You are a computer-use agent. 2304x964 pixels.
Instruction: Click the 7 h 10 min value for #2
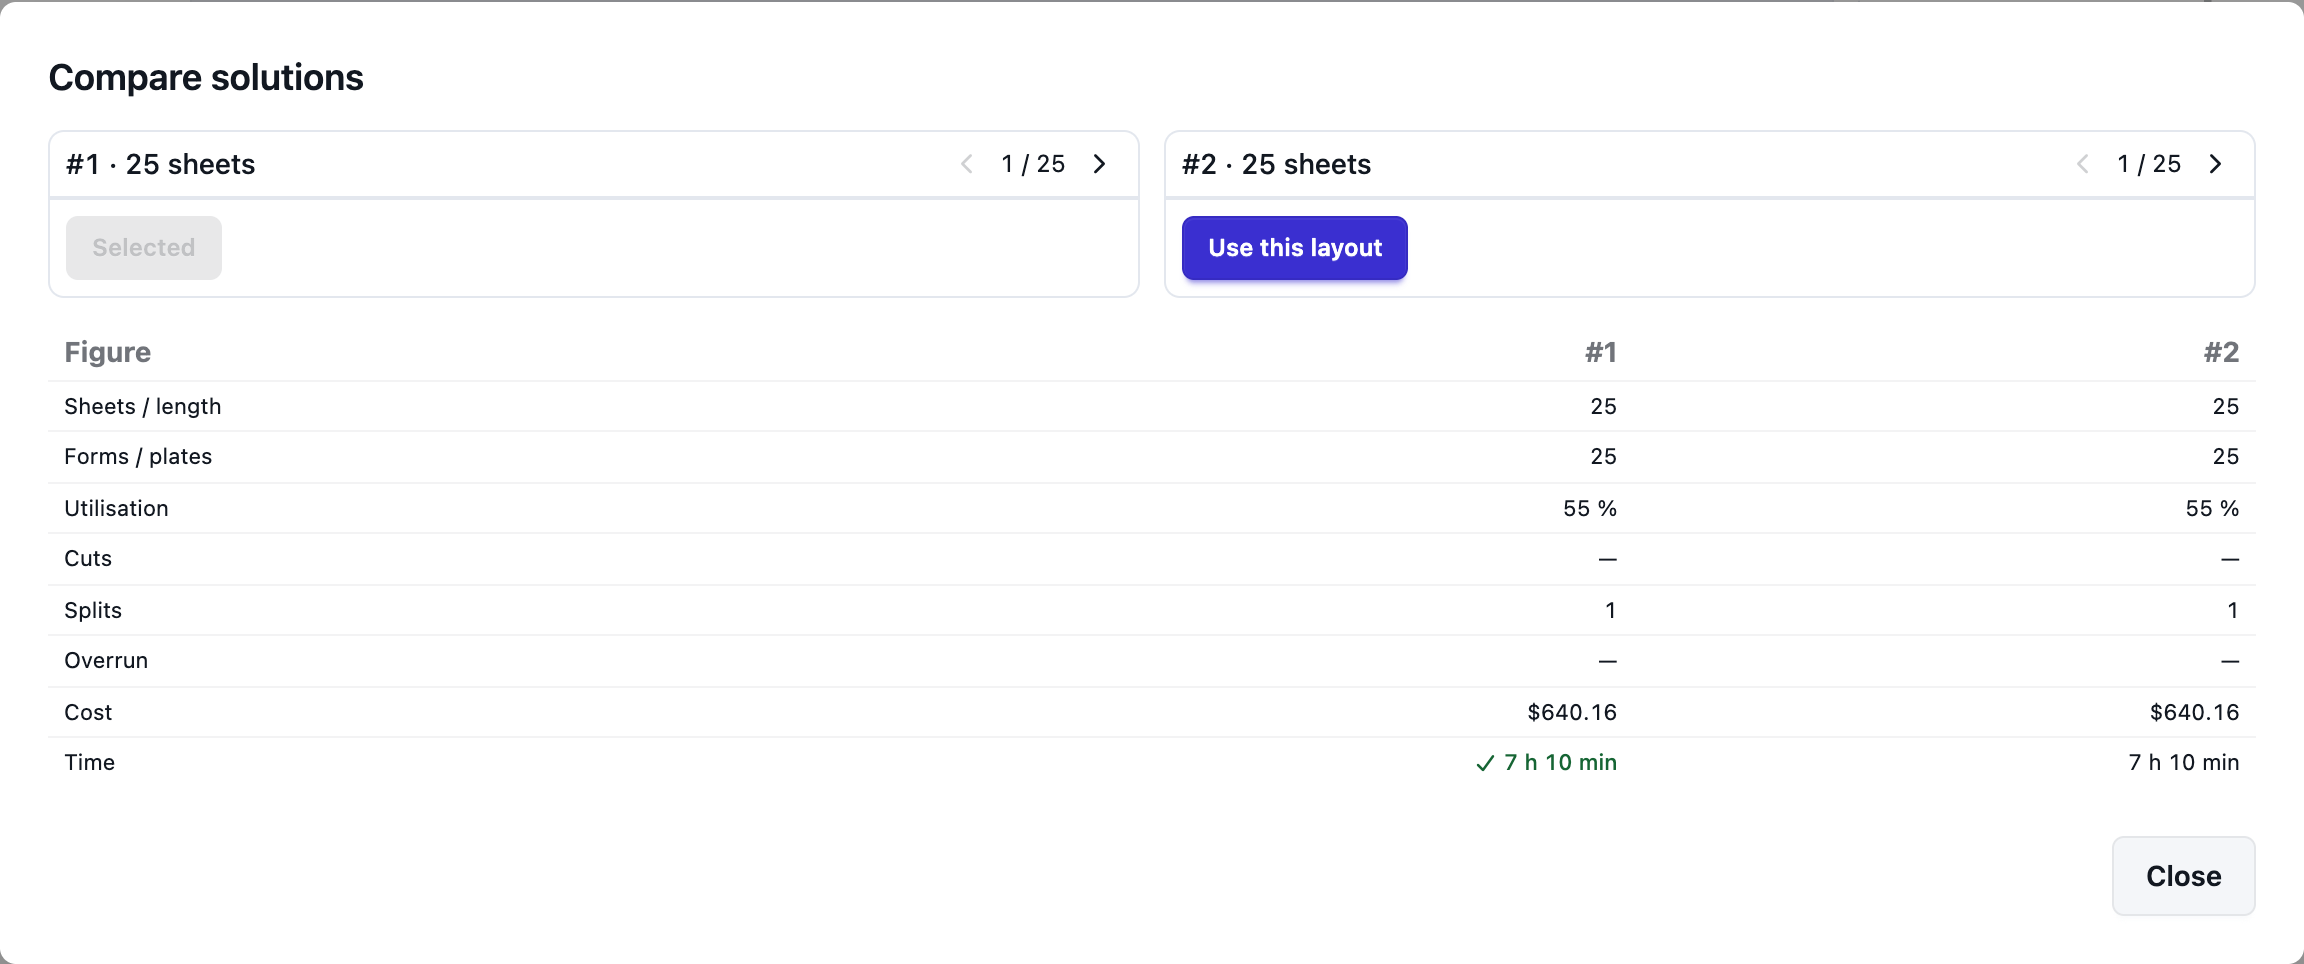(2184, 762)
